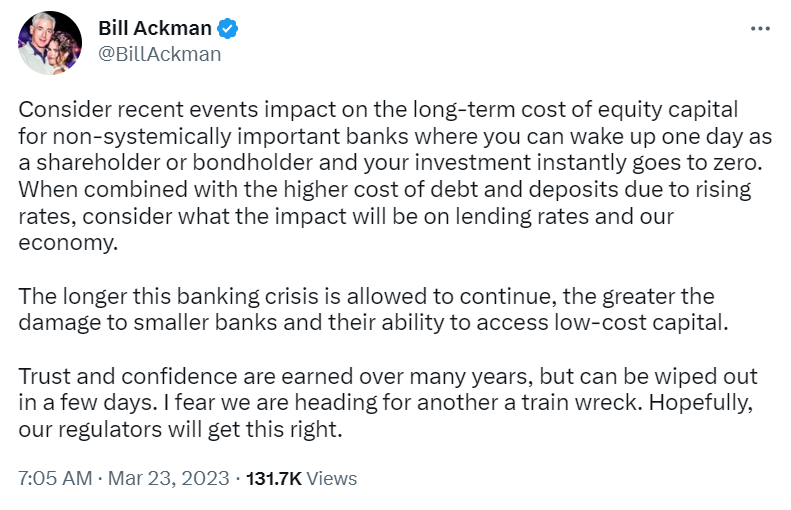The width and height of the screenshot is (791, 510).
Task: Click the 131.7K view count
Action: 274,478
